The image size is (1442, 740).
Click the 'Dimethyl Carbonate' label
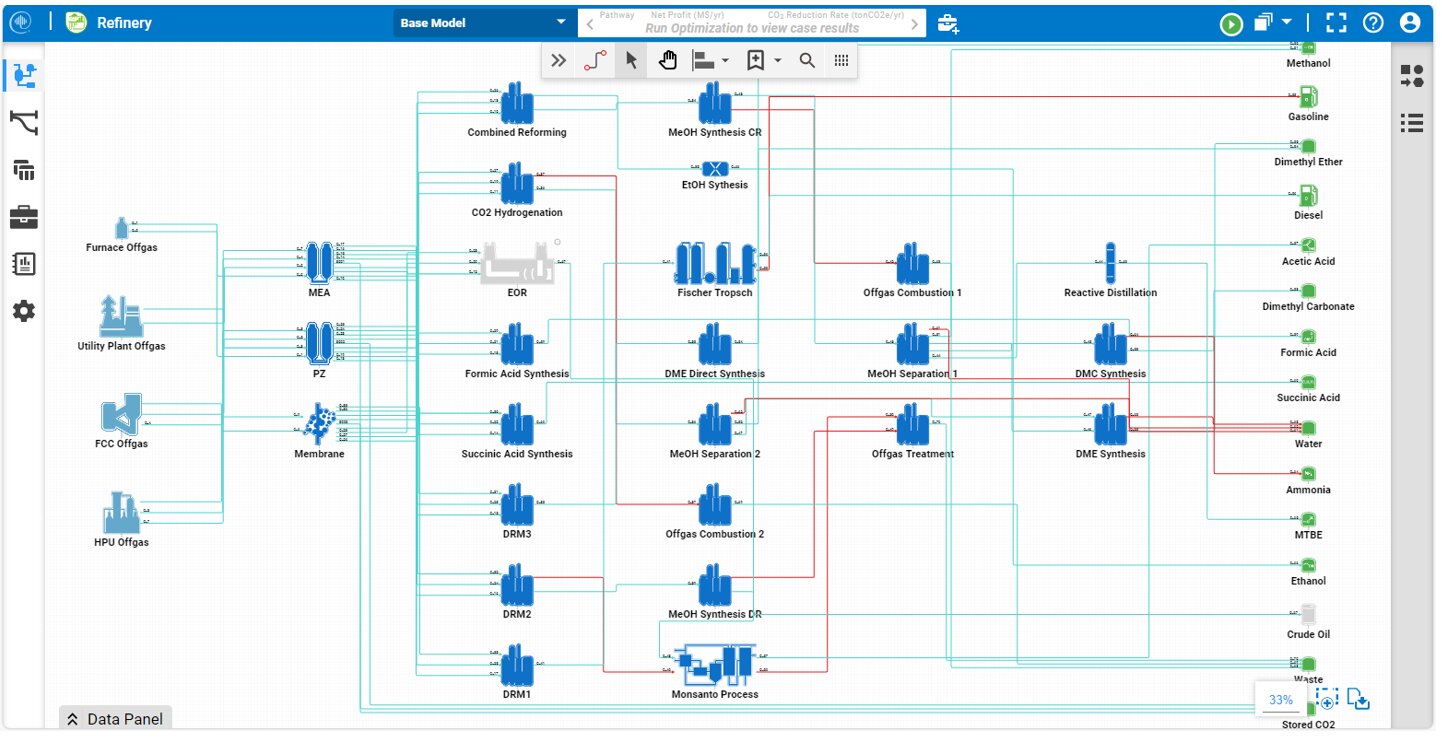pyautogui.click(x=1308, y=307)
